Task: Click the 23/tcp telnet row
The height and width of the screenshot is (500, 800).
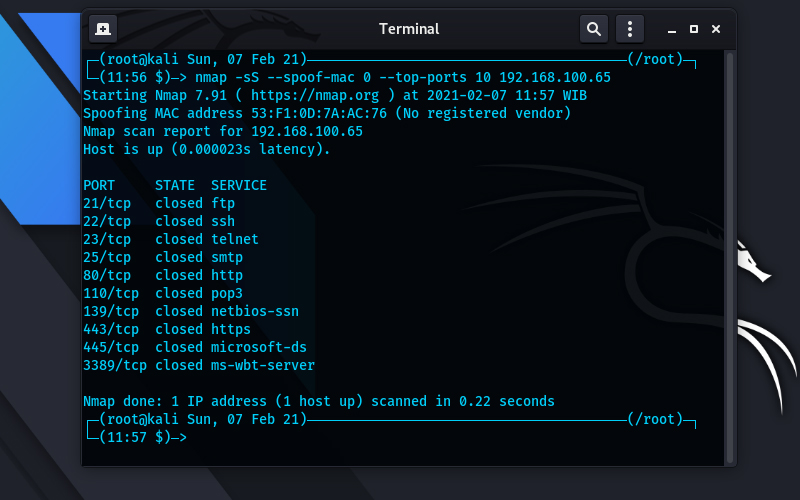Action: [171, 239]
